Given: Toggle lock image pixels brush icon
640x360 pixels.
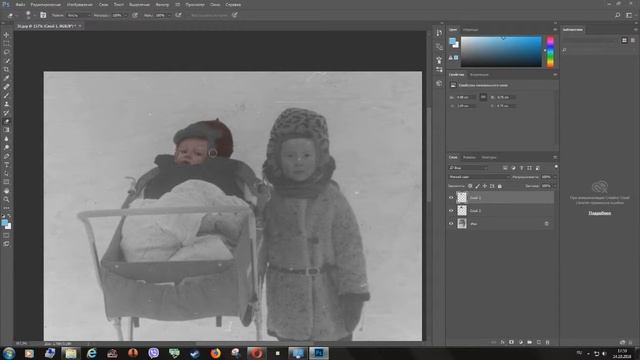Looking at the screenshot, I should click(477, 186).
